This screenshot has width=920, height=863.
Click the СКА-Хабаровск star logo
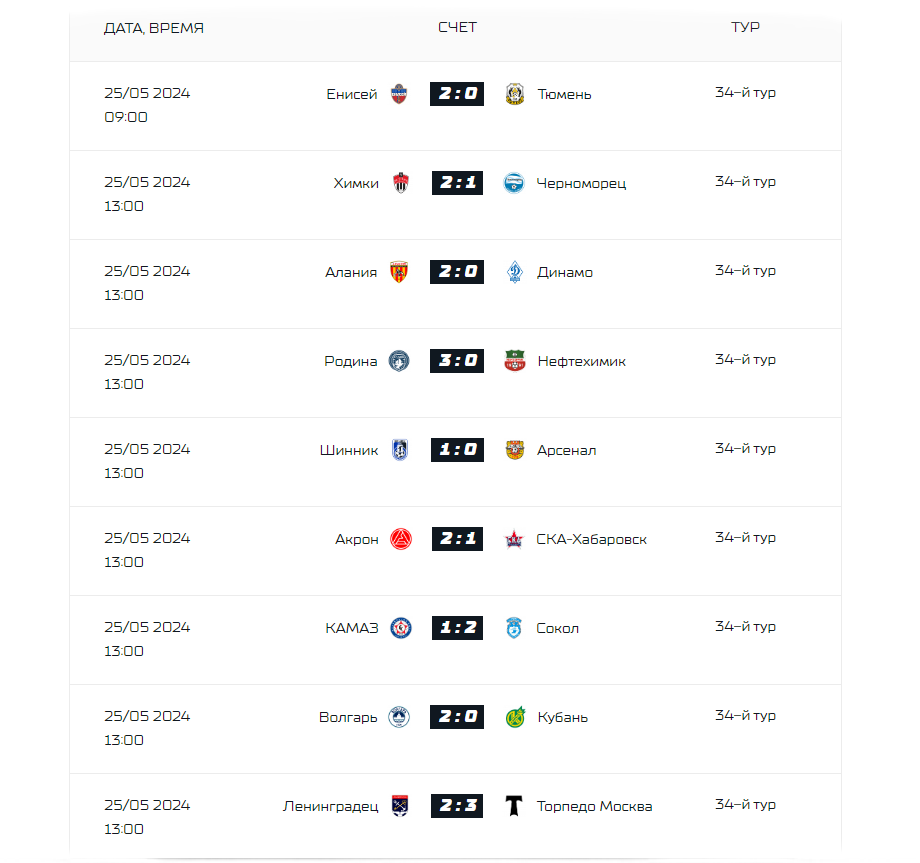[514, 539]
